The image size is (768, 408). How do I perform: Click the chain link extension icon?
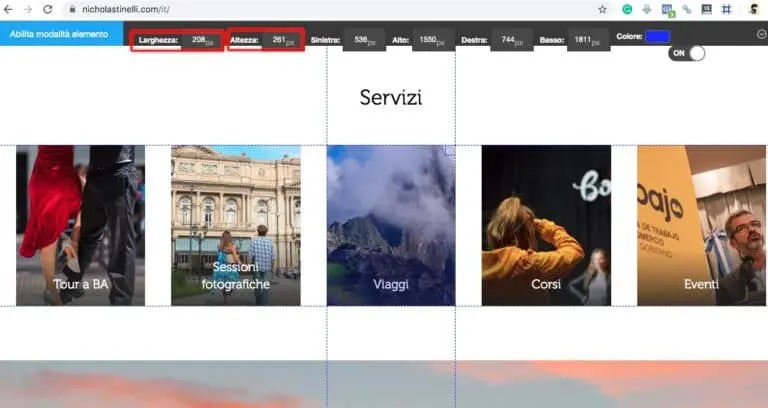coord(687,9)
